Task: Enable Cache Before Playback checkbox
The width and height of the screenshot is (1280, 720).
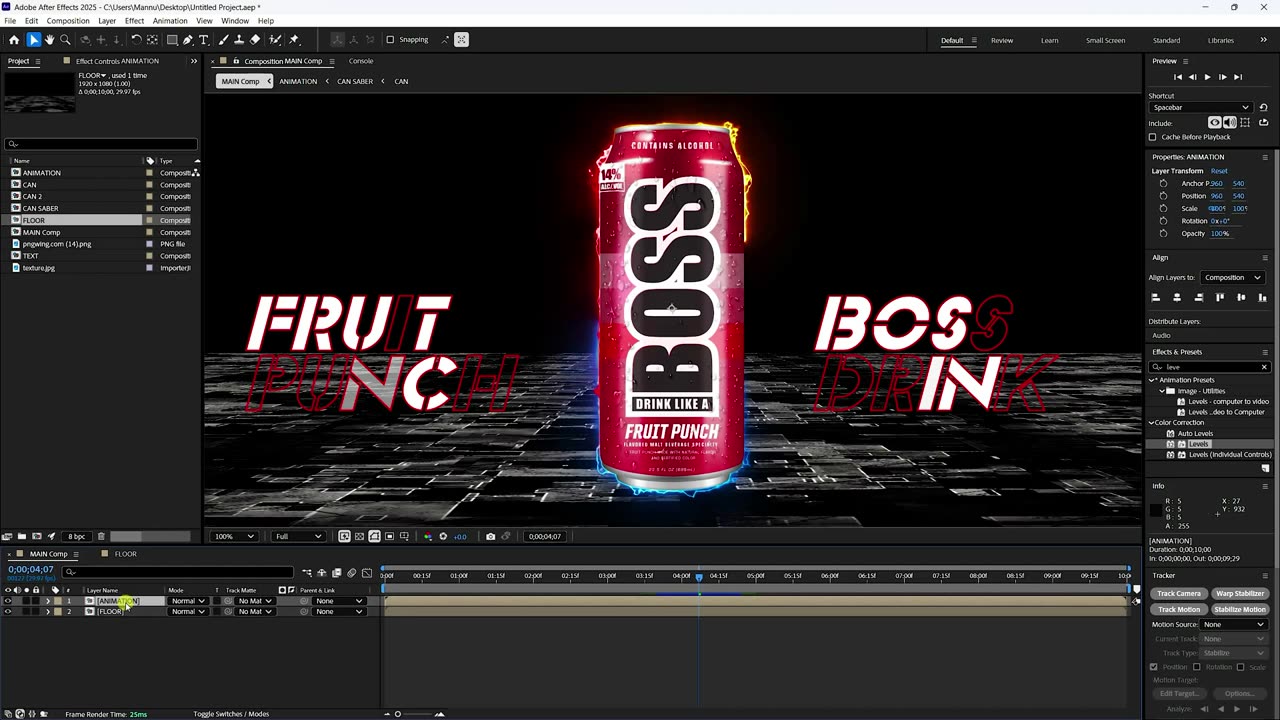Action: click(x=1153, y=137)
